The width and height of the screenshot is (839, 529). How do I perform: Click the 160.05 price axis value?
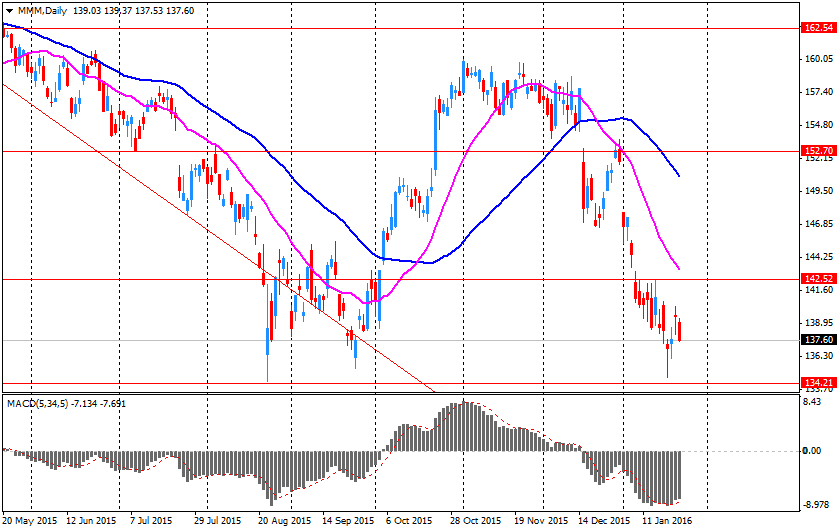pos(819,59)
